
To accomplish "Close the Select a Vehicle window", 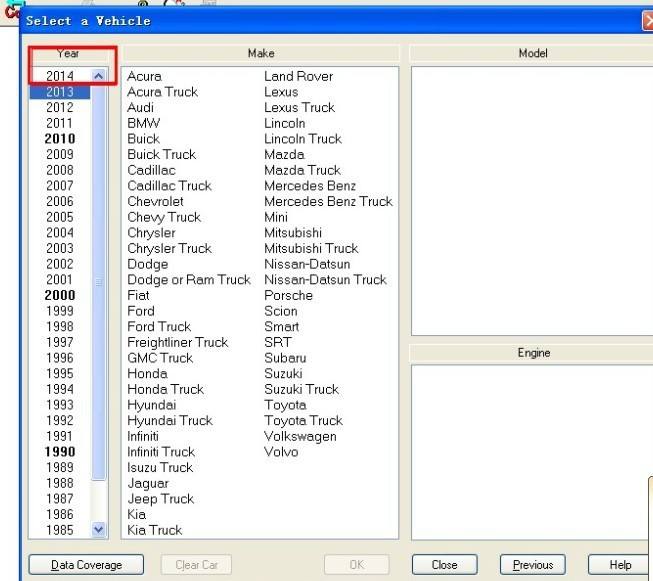I will (x=647, y=20).
